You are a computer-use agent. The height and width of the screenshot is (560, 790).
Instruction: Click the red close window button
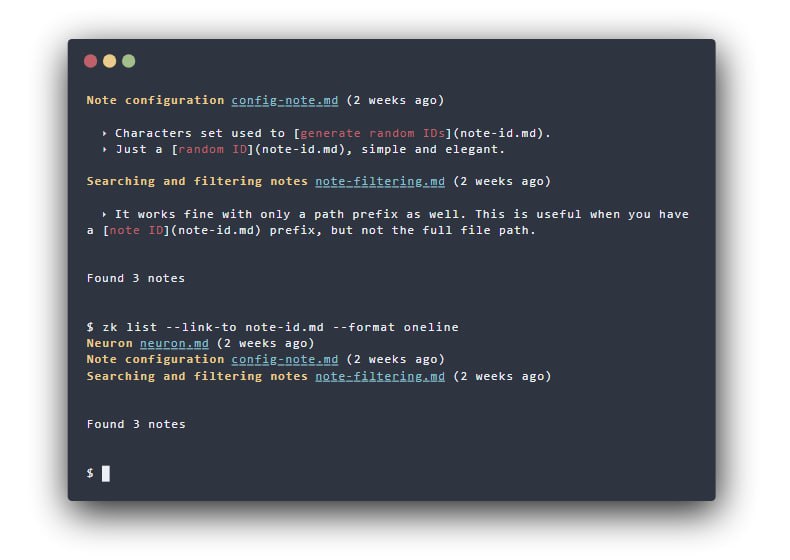pos(91,61)
